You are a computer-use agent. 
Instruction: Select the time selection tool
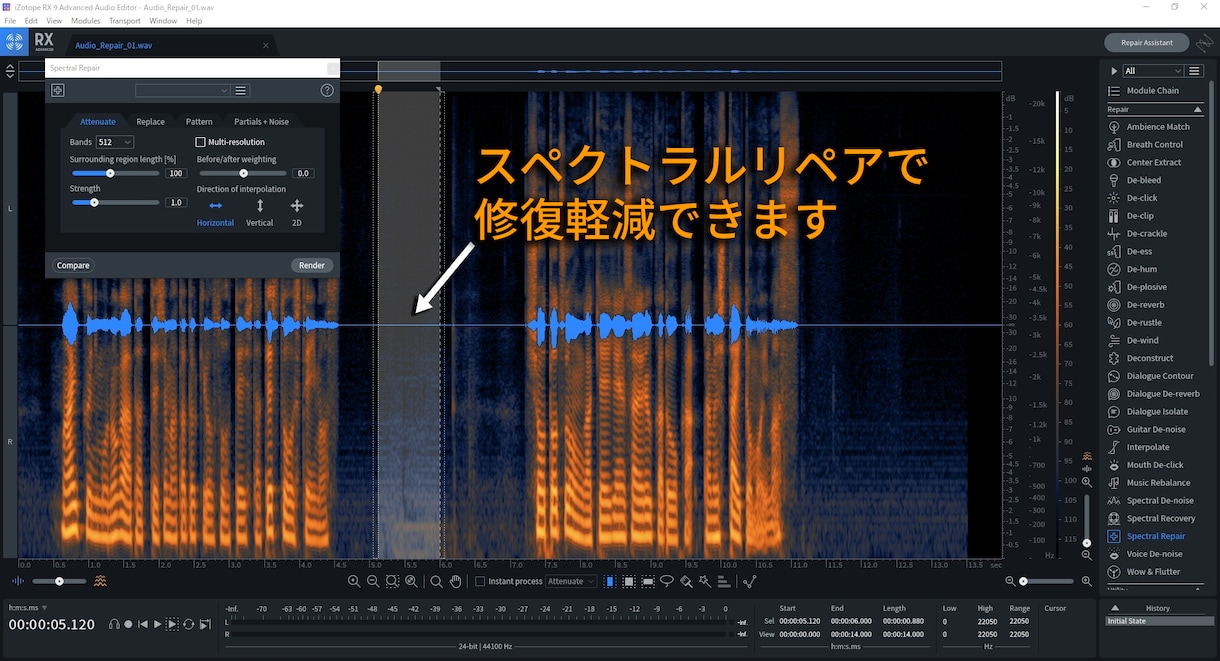point(610,581)
